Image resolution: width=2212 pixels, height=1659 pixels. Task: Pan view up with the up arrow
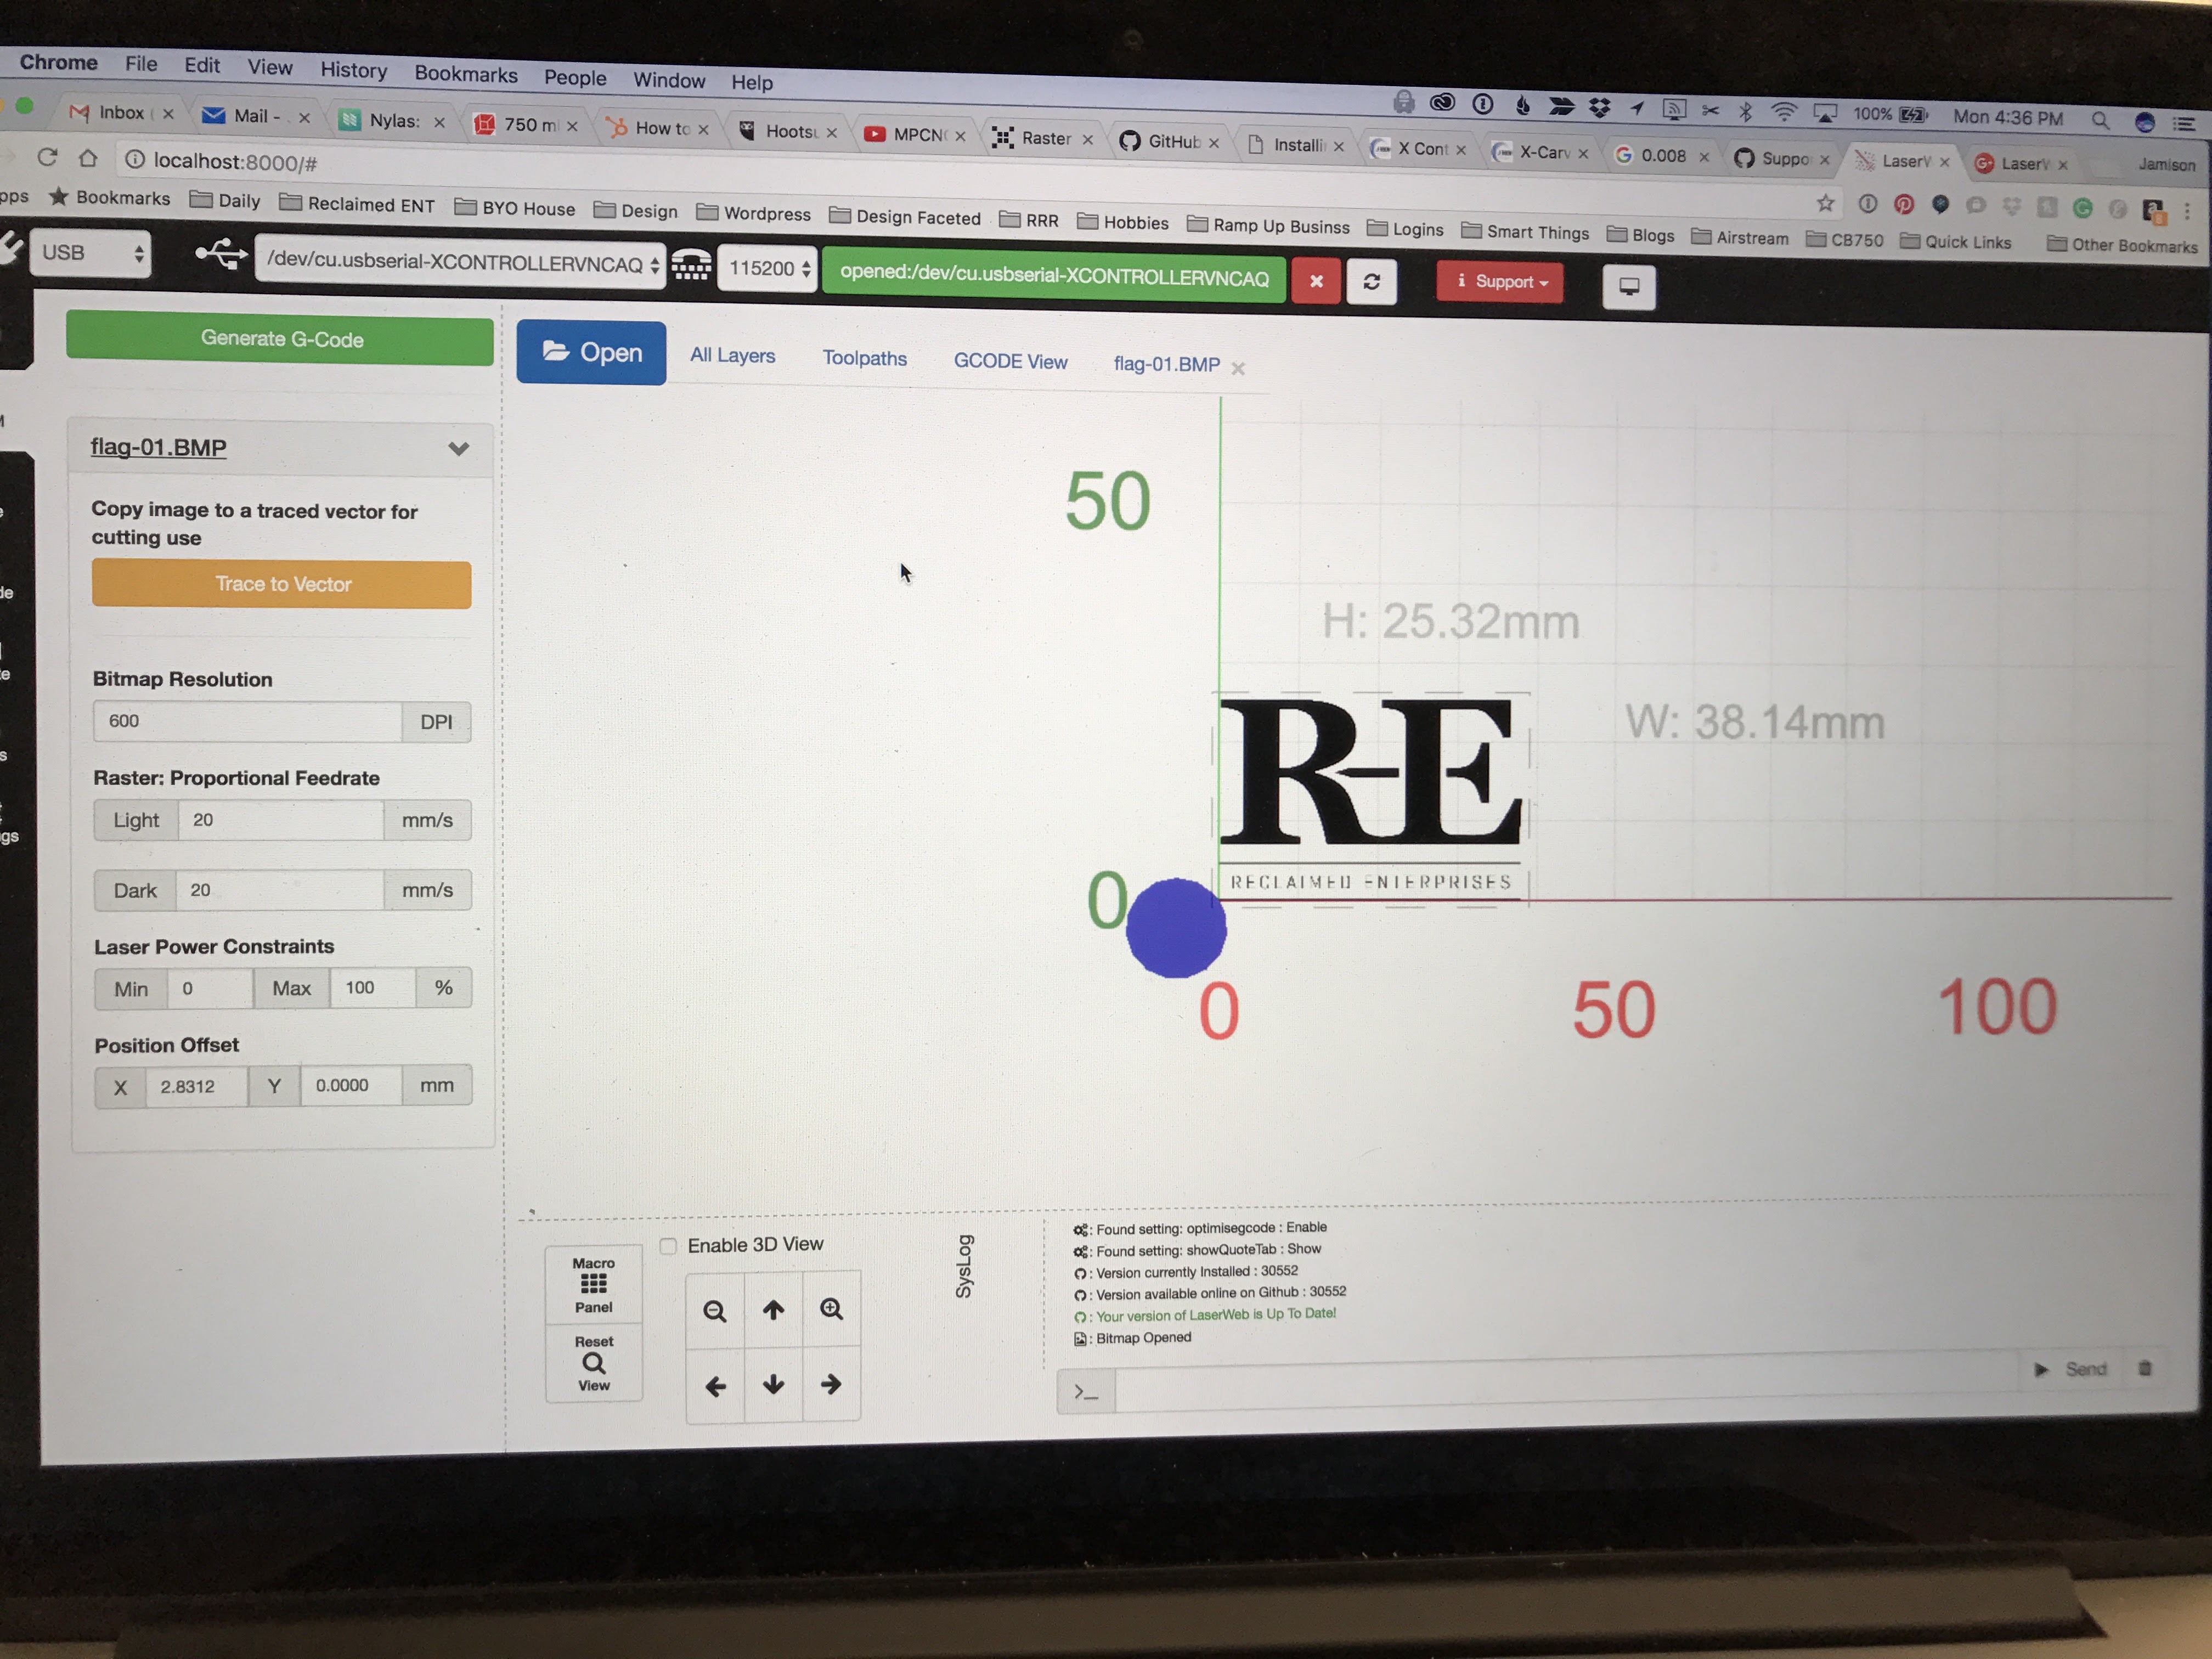[773, 1310]
